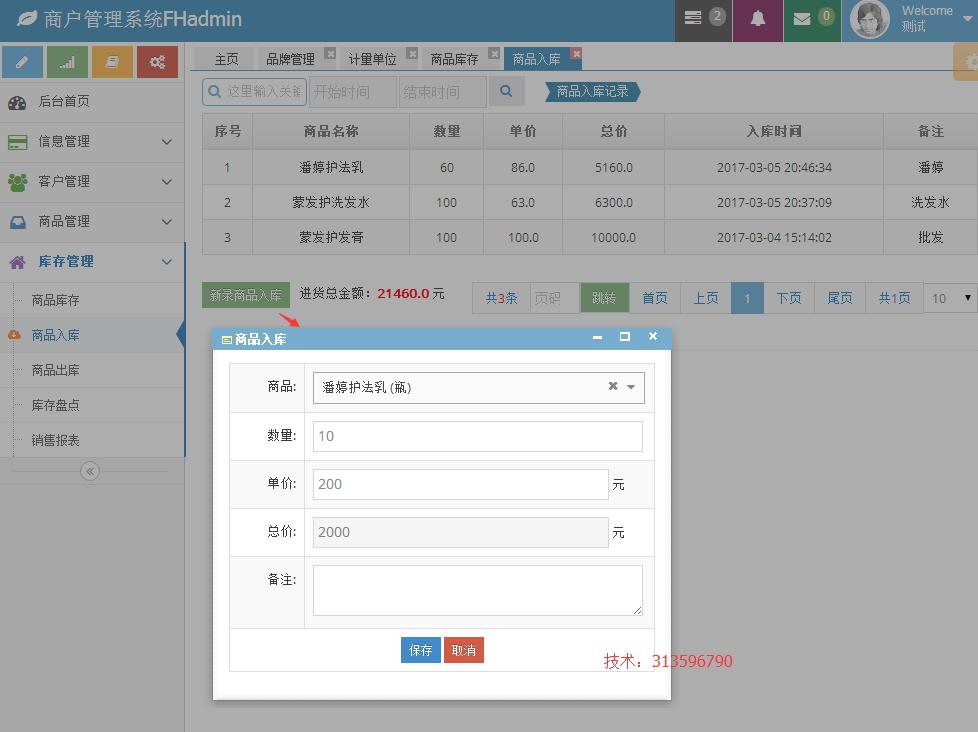This screenshot has width=978, height=732.
Task: Minimize the 商品入库 dialog
Action: 598,337
